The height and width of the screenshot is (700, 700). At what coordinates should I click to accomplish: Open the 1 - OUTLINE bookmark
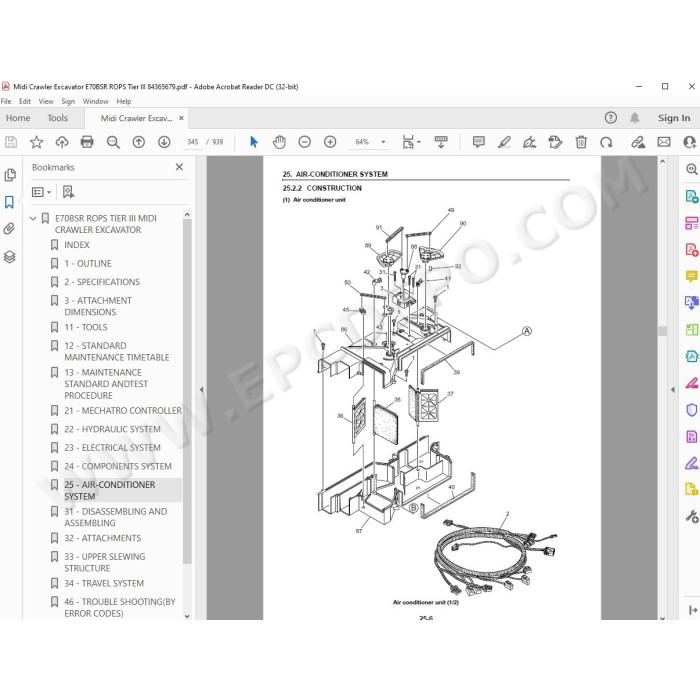(88, 263)
